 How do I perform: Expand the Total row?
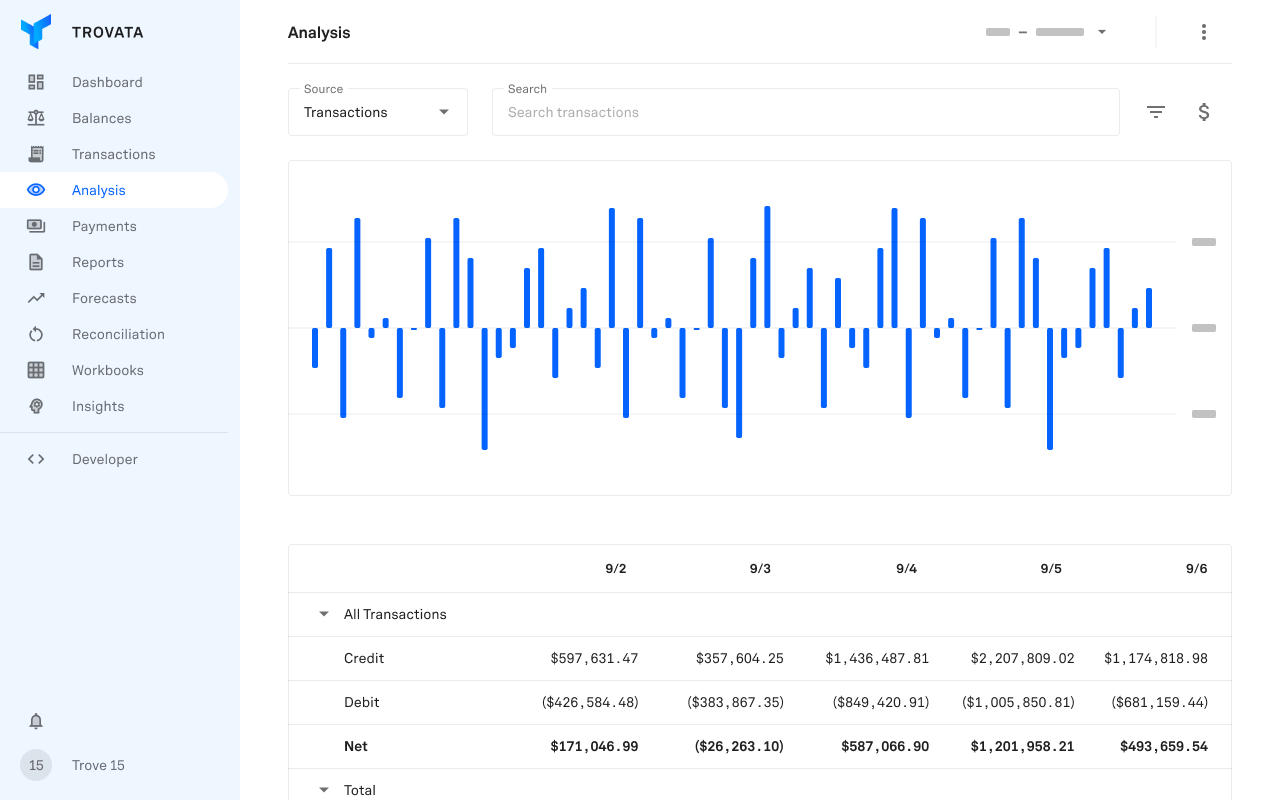323,789
